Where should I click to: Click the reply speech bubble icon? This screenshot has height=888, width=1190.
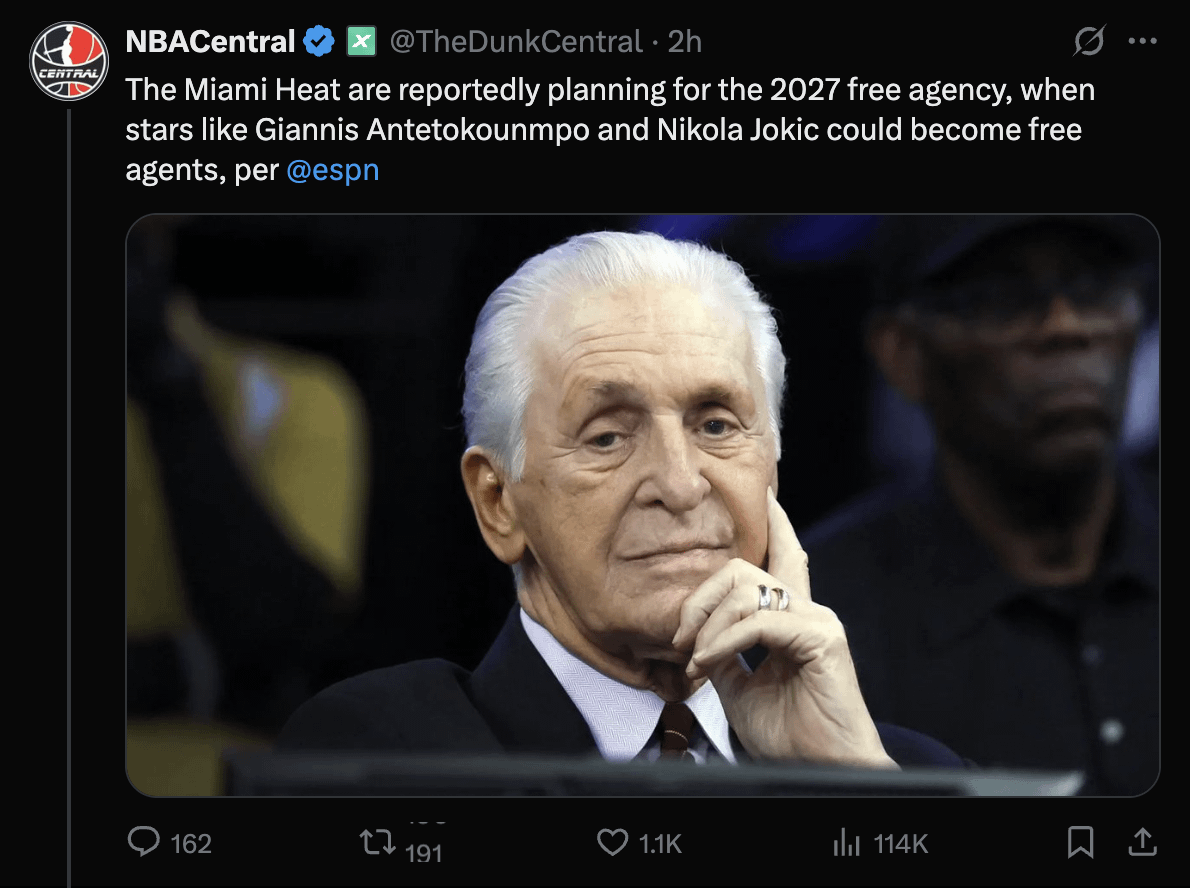point(144,843)
